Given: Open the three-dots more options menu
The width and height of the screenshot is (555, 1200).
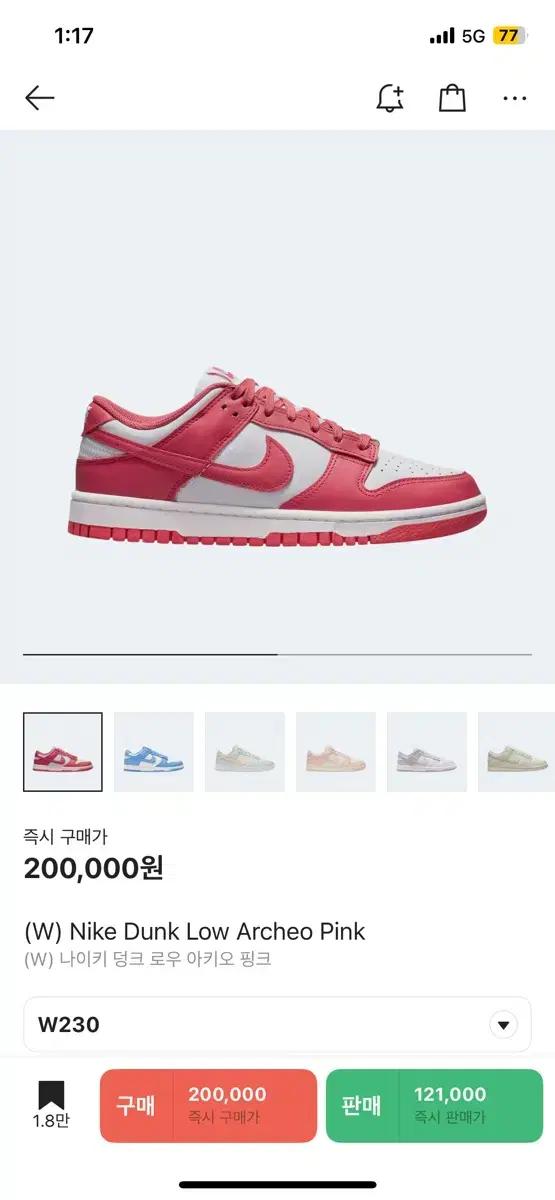Looking at the screenshot, I should pos(515,98).
